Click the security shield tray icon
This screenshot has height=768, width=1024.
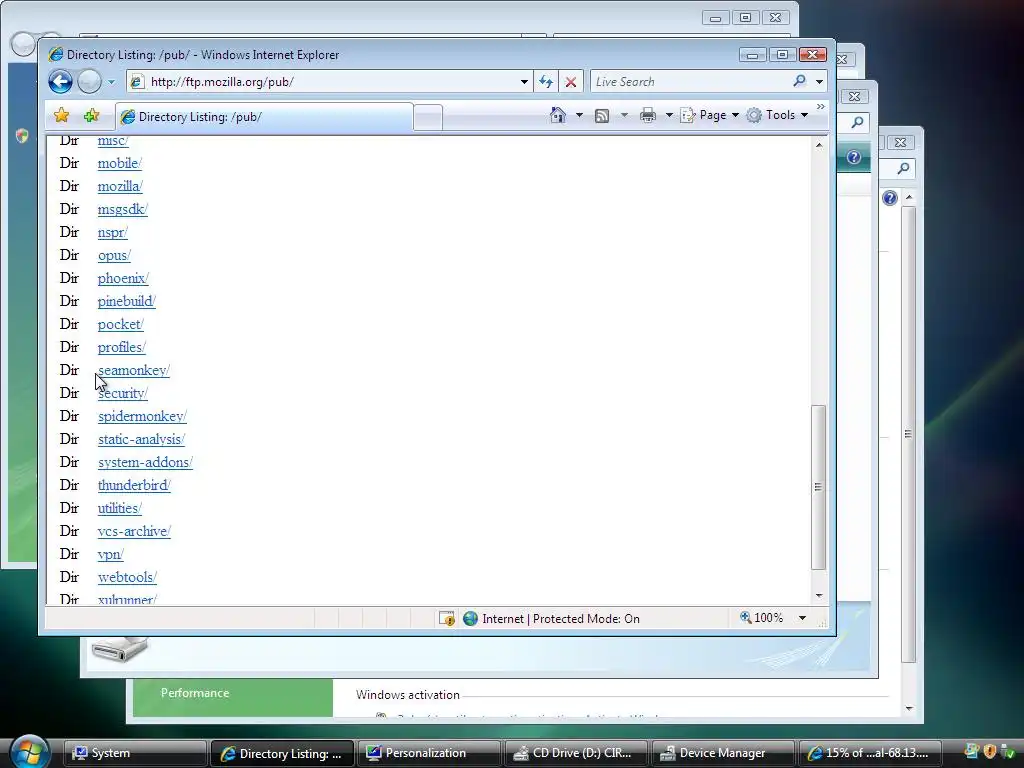(989, 752)
